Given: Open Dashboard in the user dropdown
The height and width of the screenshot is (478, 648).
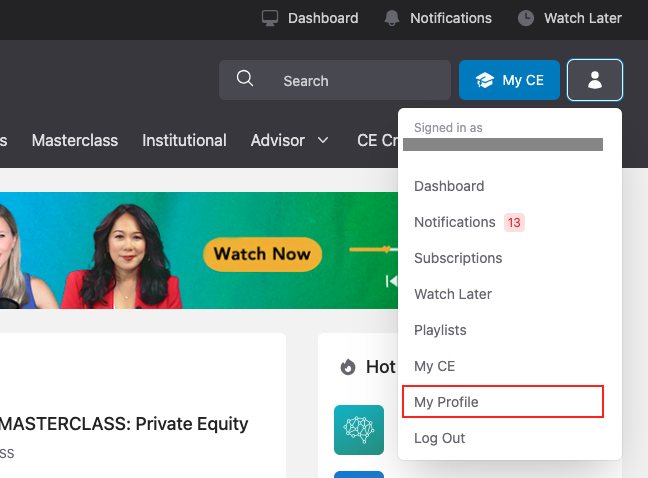Looking at the screenshot, I should tap(449, 186).
